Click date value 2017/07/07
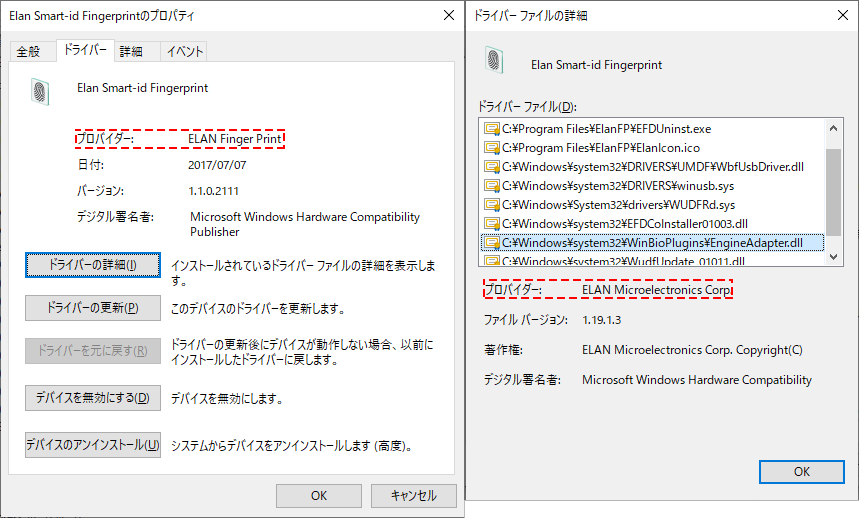The height and width of the screenshot is (518, 859). pos(217,165)
